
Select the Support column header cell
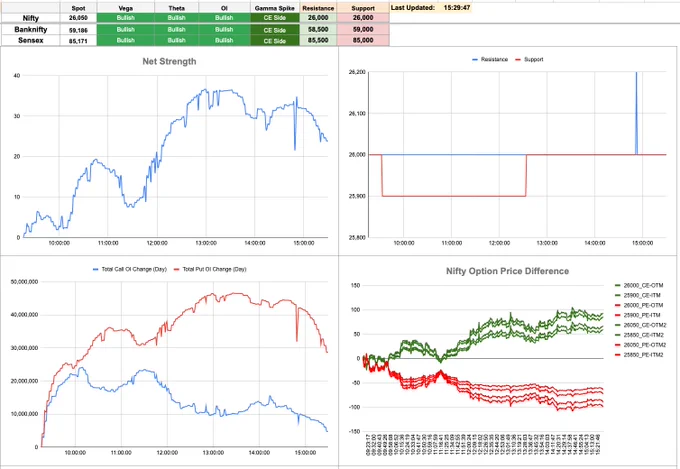tap(363, 8)
